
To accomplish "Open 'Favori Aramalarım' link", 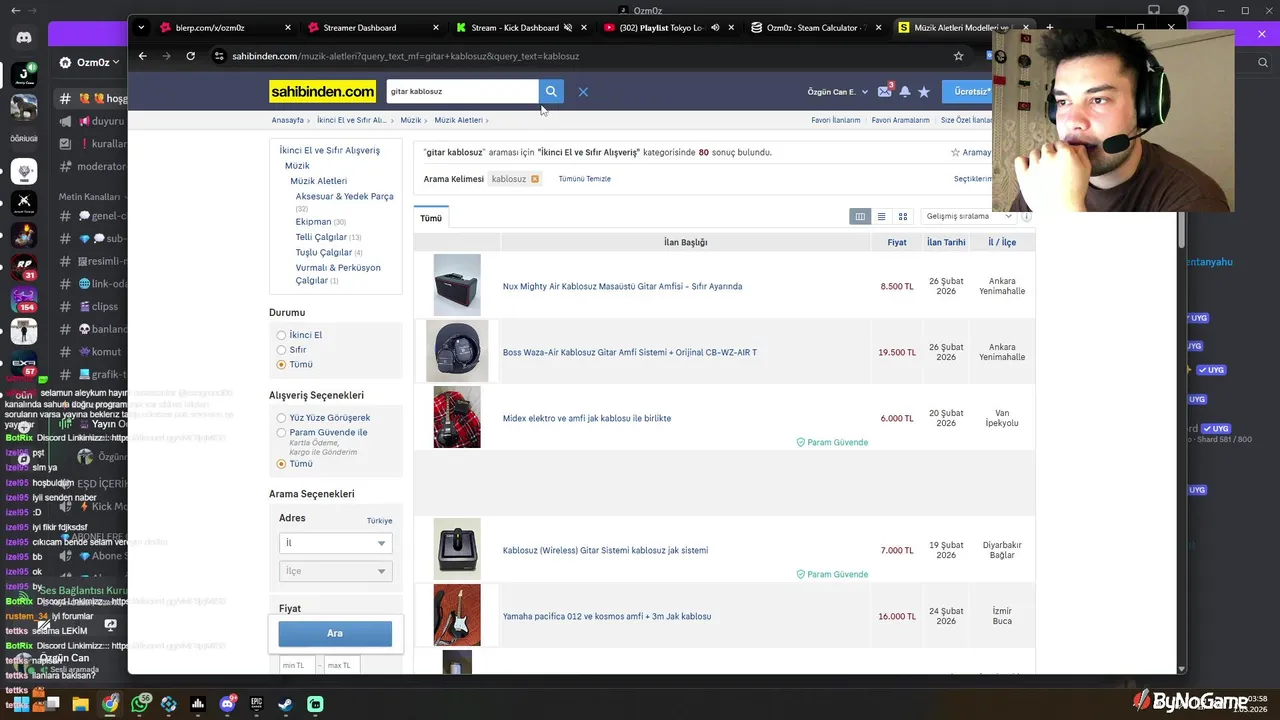I will click(900, 120).
